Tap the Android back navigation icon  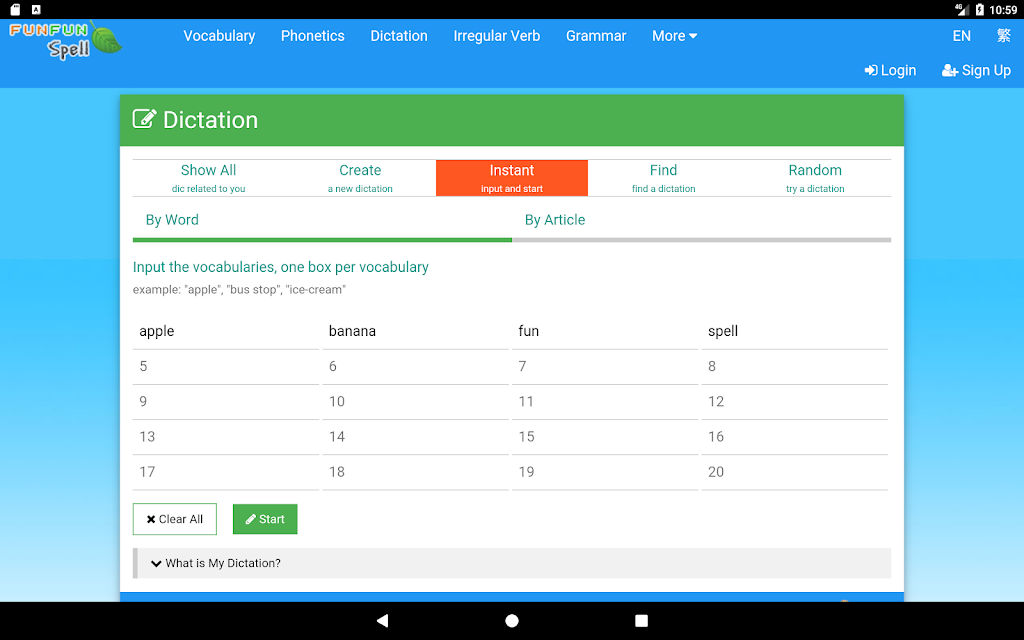coord(383,620)
